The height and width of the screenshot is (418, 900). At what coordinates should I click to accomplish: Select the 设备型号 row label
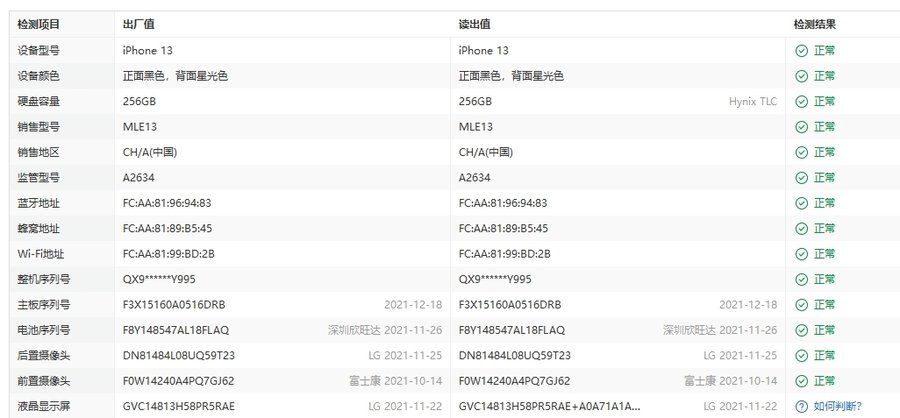coord(38,51)
